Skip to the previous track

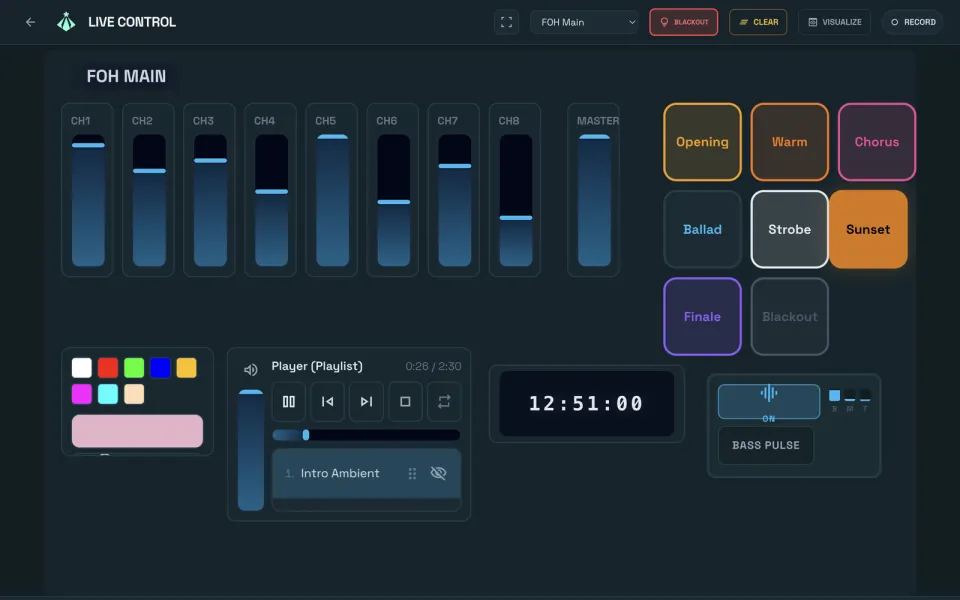pyautogui.click(x=328, y=402)
